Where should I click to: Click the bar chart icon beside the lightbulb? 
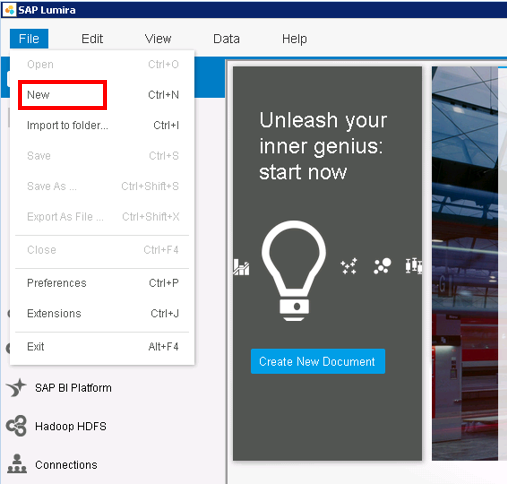click(241, 267)
